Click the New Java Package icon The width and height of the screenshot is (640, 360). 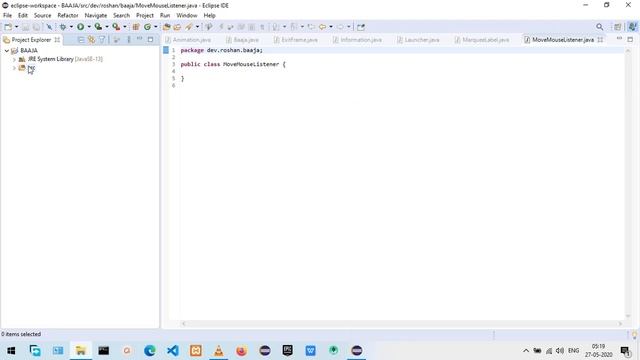(136, 27)
